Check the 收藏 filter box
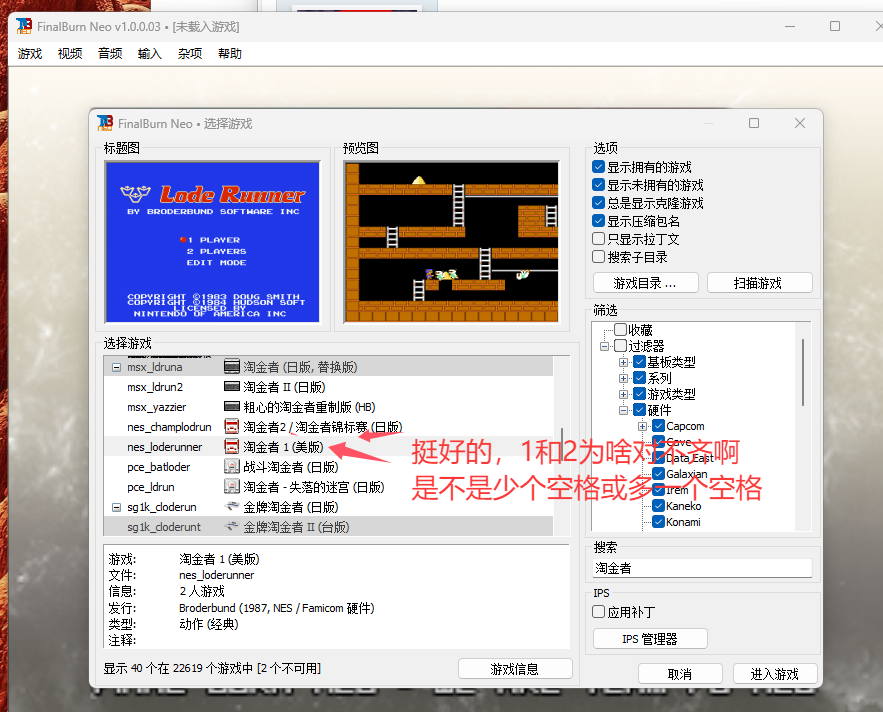 click(x=620, y=330)
